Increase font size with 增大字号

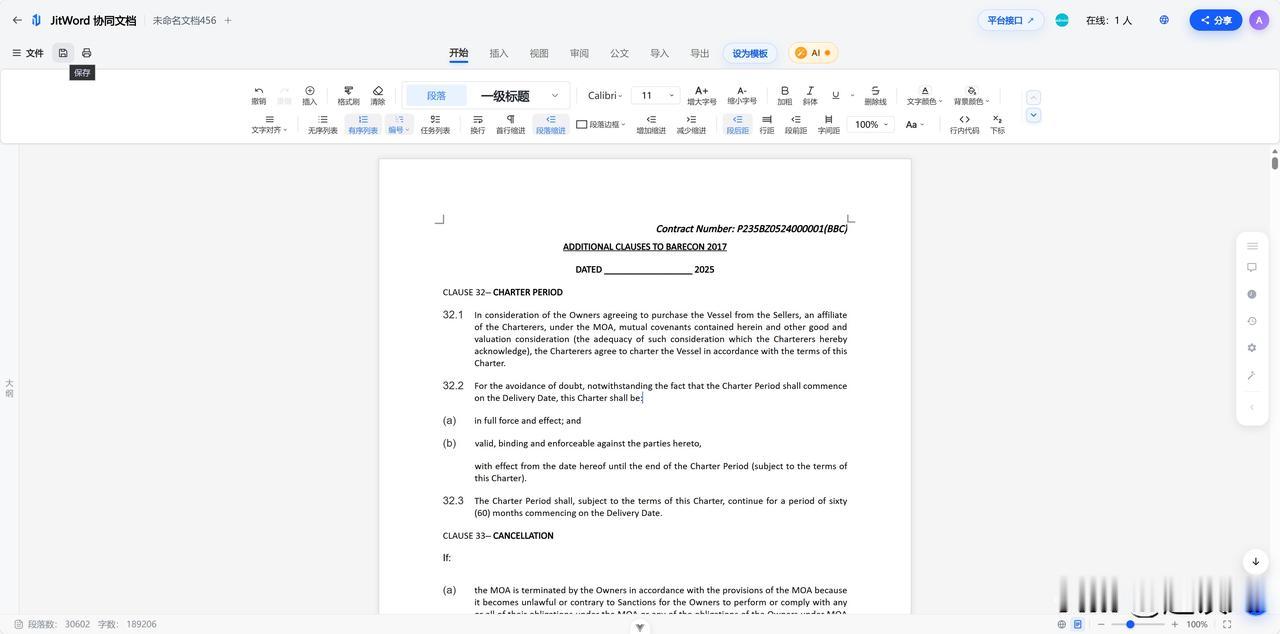(x=701, y=95)
